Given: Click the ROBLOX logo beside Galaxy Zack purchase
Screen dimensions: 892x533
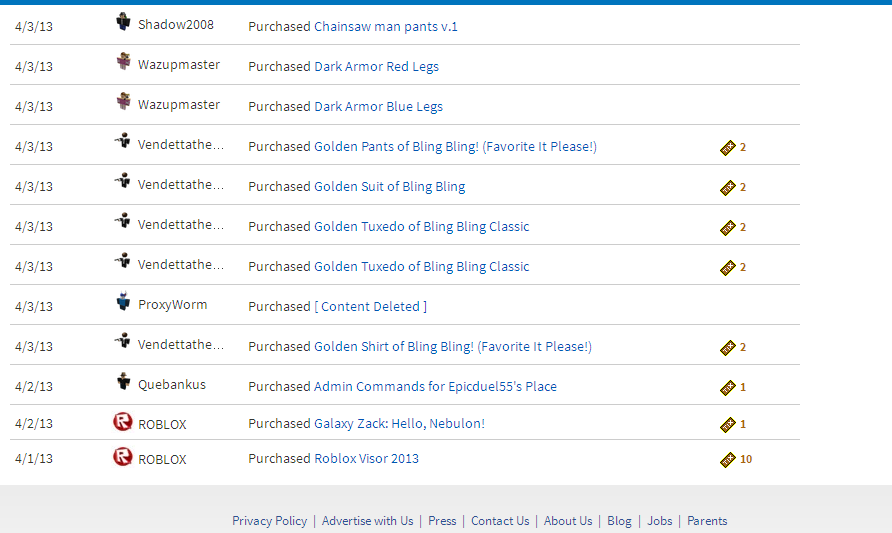Looking at the screenshot, I should pos(123,422).
